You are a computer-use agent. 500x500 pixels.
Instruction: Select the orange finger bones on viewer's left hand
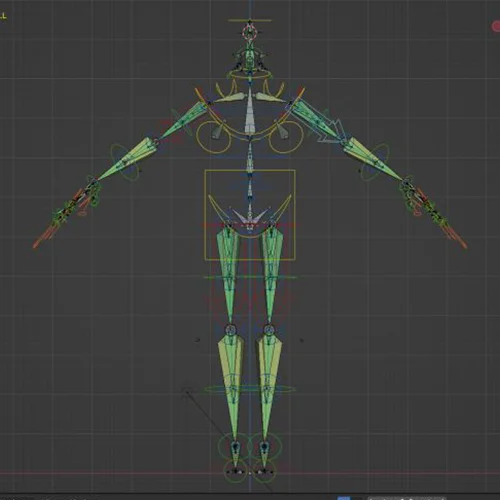(47, 236)
